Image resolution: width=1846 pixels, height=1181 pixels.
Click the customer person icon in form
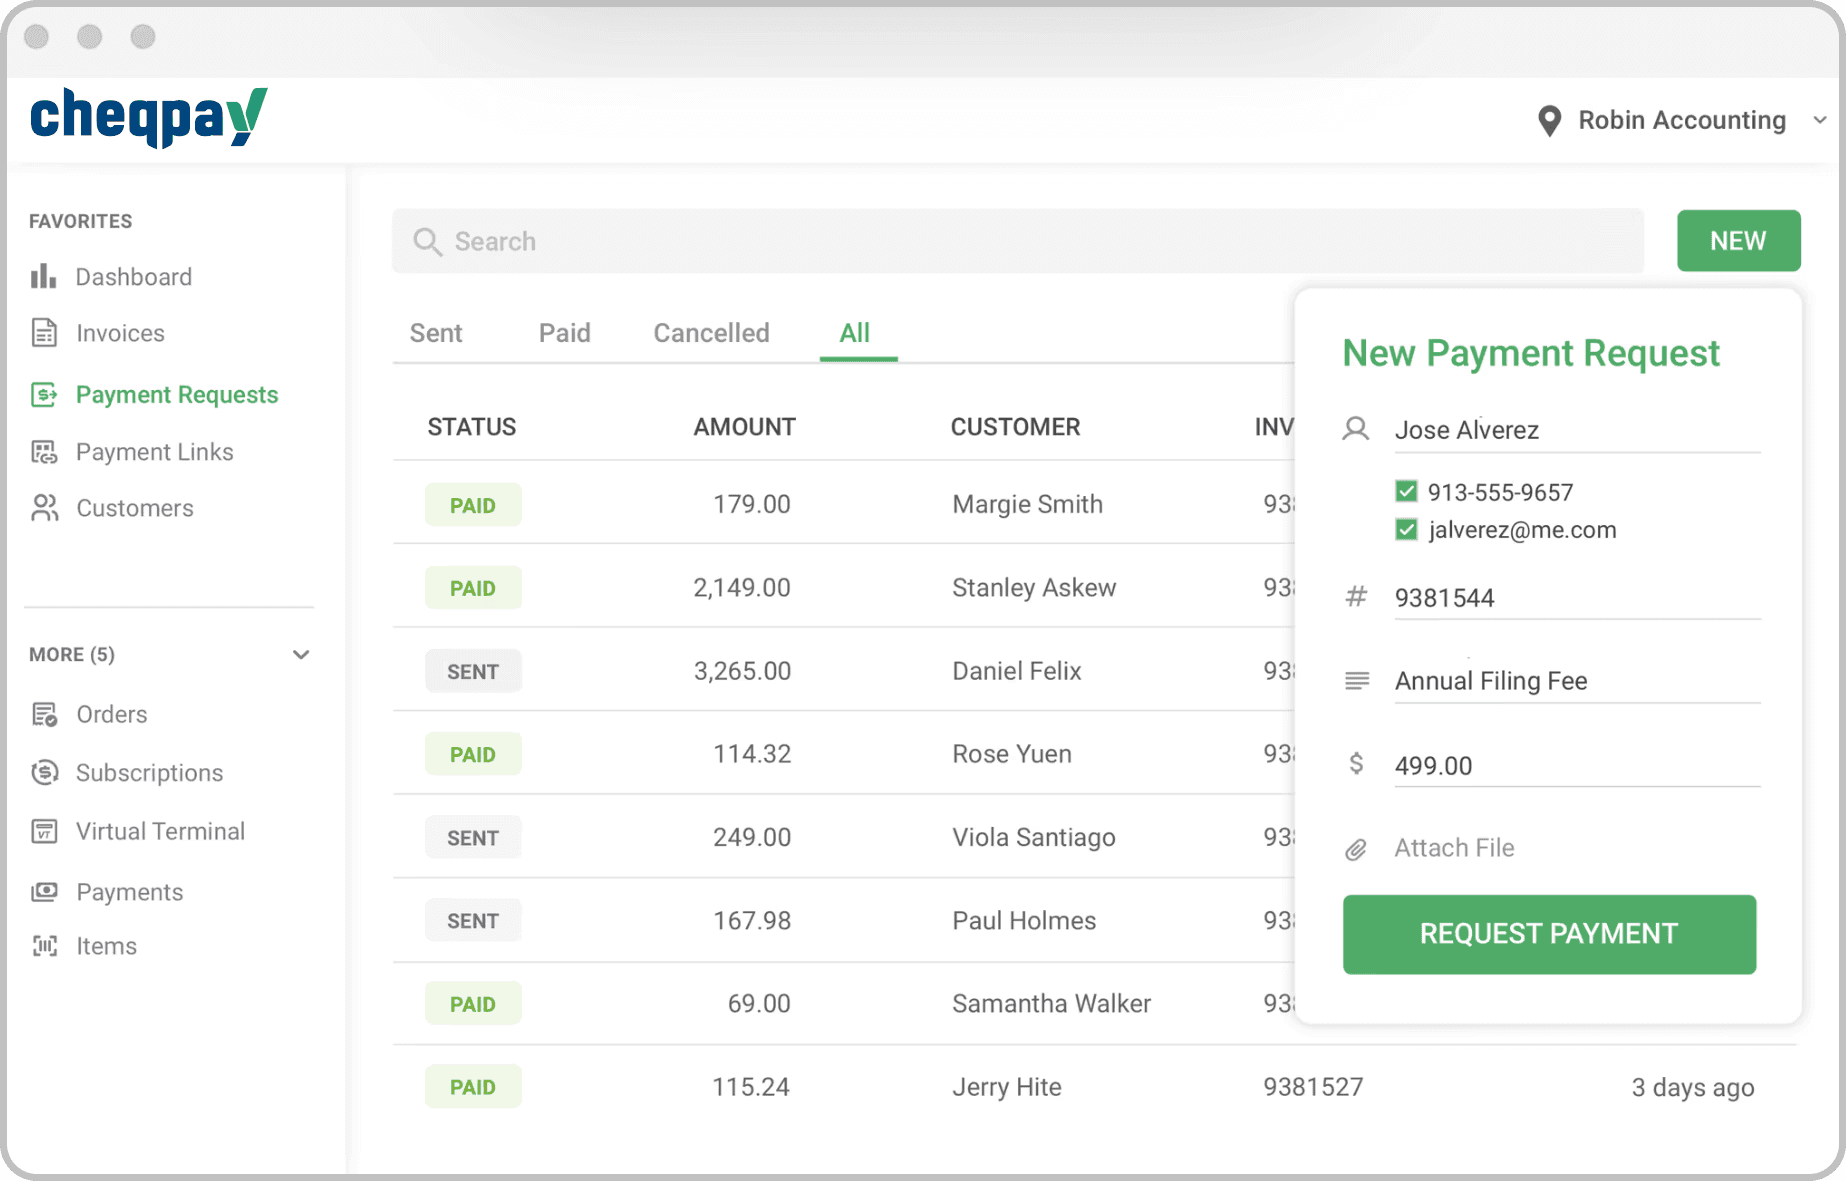(x=1356, y=429)
